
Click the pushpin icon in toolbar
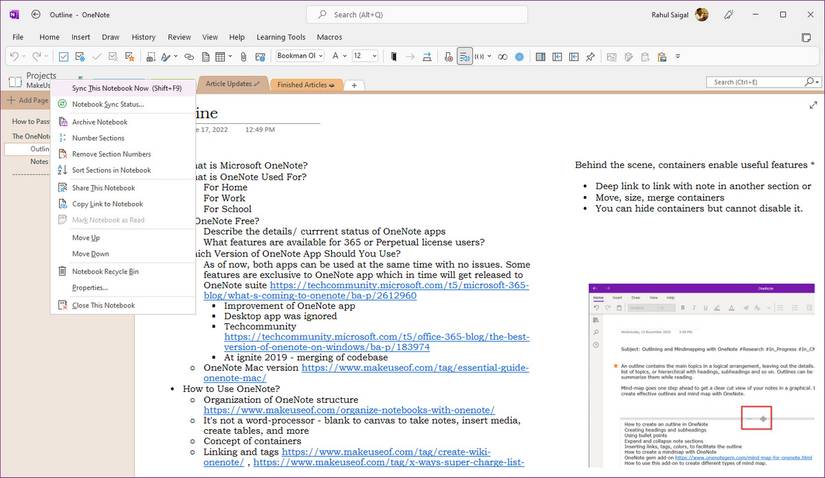coord(590,56)
